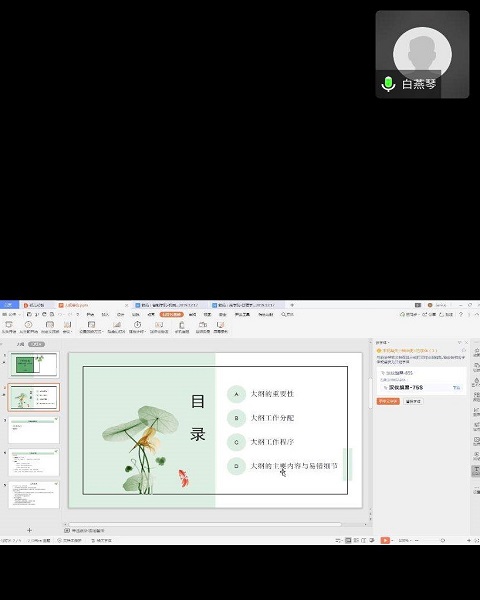This screenshot has height=600, width=480.
Task: Open the font pane options arrow beside close
Action: (x=460, y=342)
